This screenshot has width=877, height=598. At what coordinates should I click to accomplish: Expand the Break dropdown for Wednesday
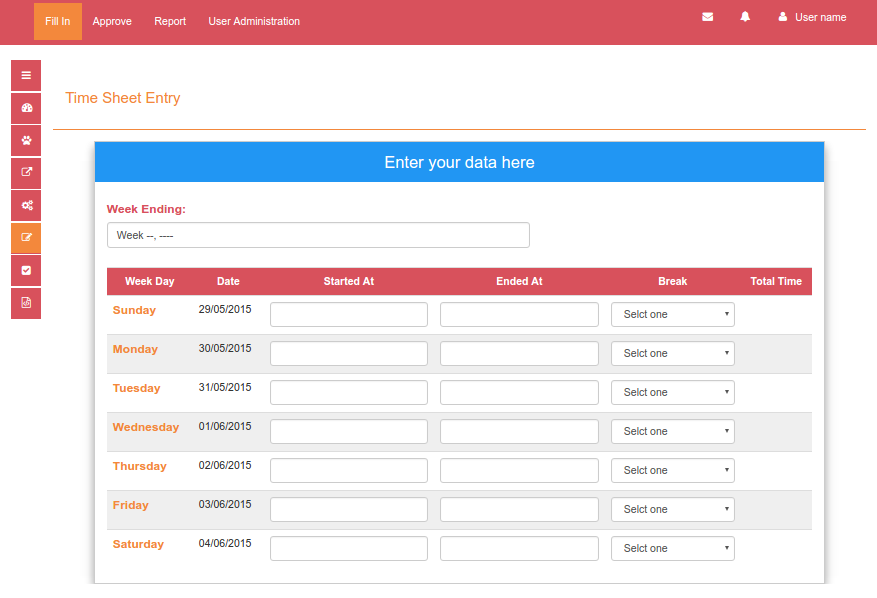click(x=672, y=431)
